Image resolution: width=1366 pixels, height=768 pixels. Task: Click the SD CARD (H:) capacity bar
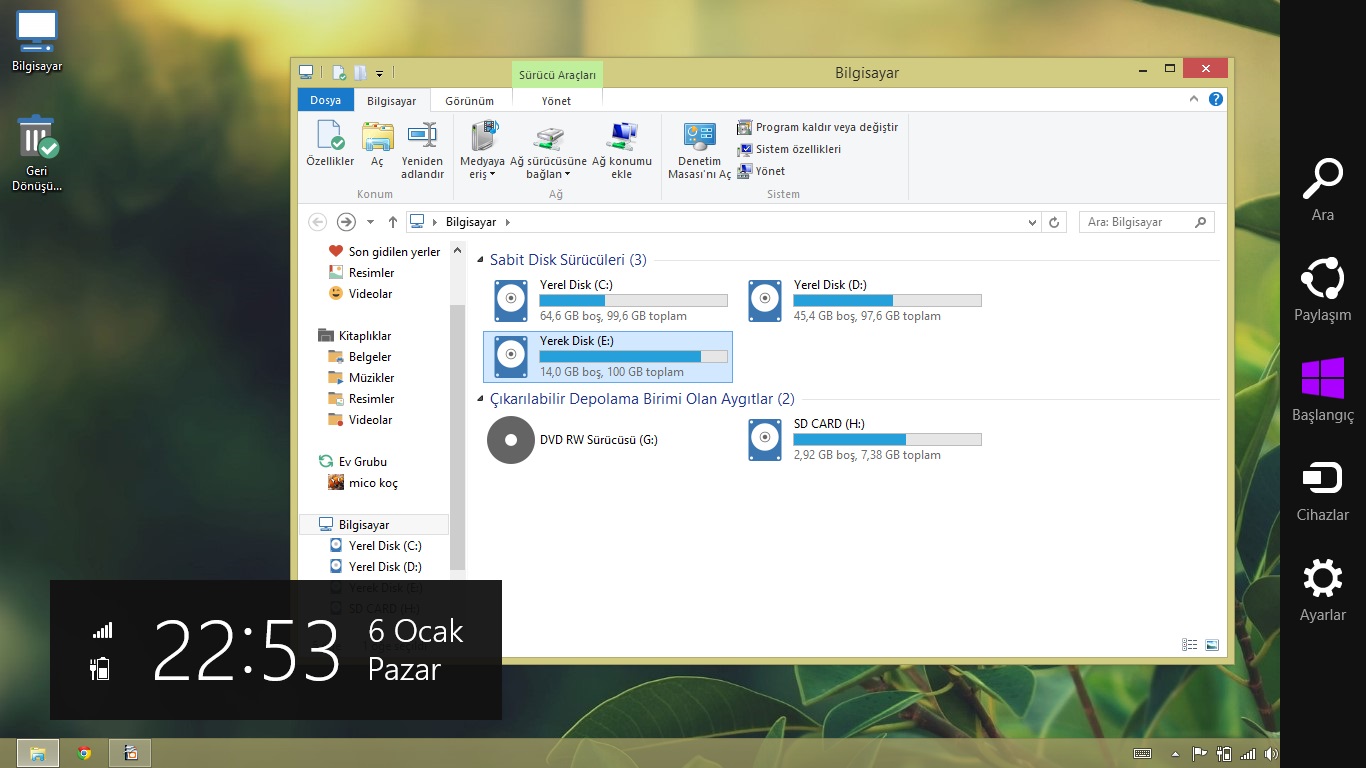click(887, 439)
